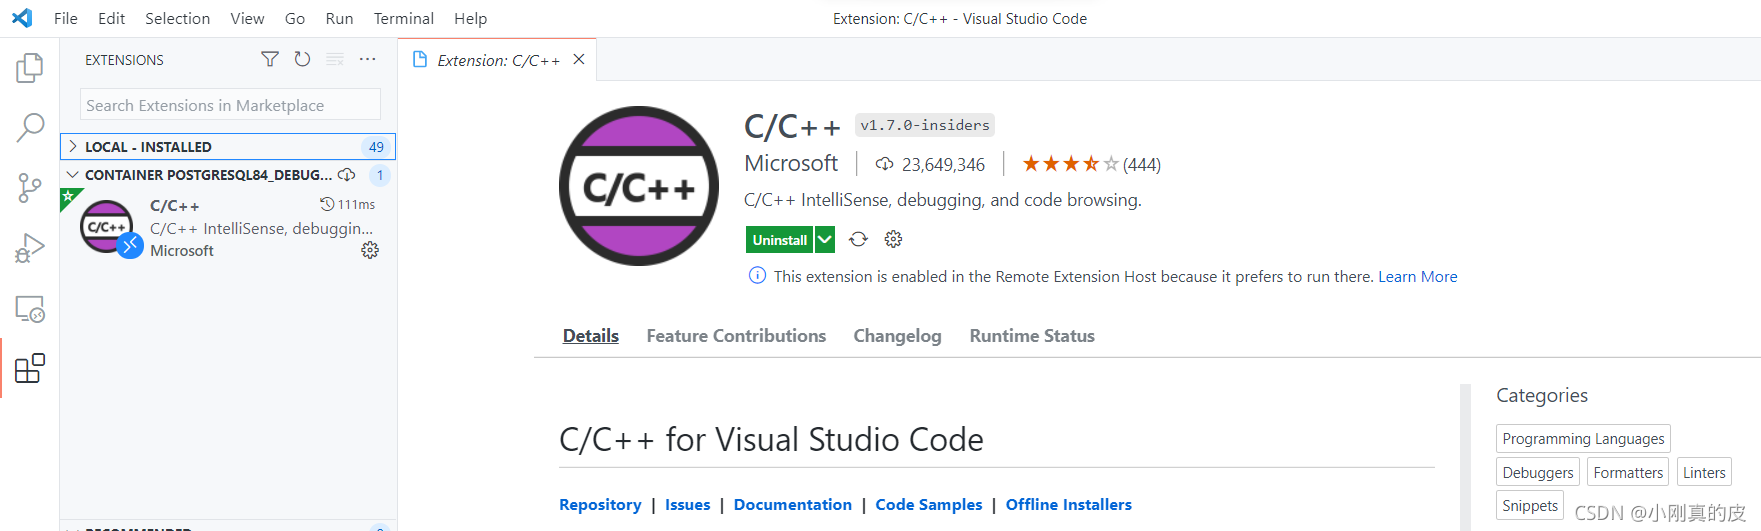Click the VS Code logo icon

(22, 18)
